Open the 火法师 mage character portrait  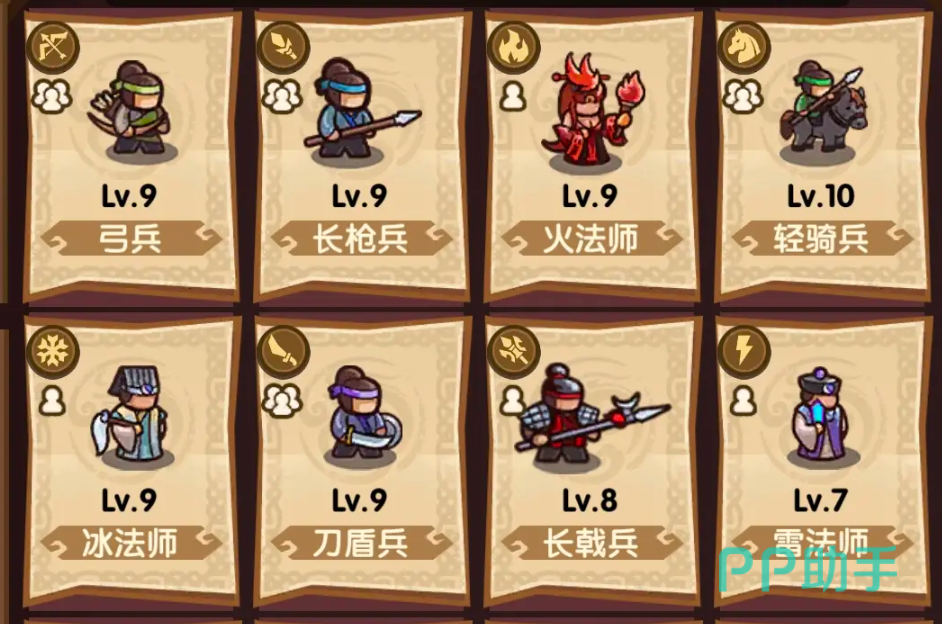tap(594, 111)
